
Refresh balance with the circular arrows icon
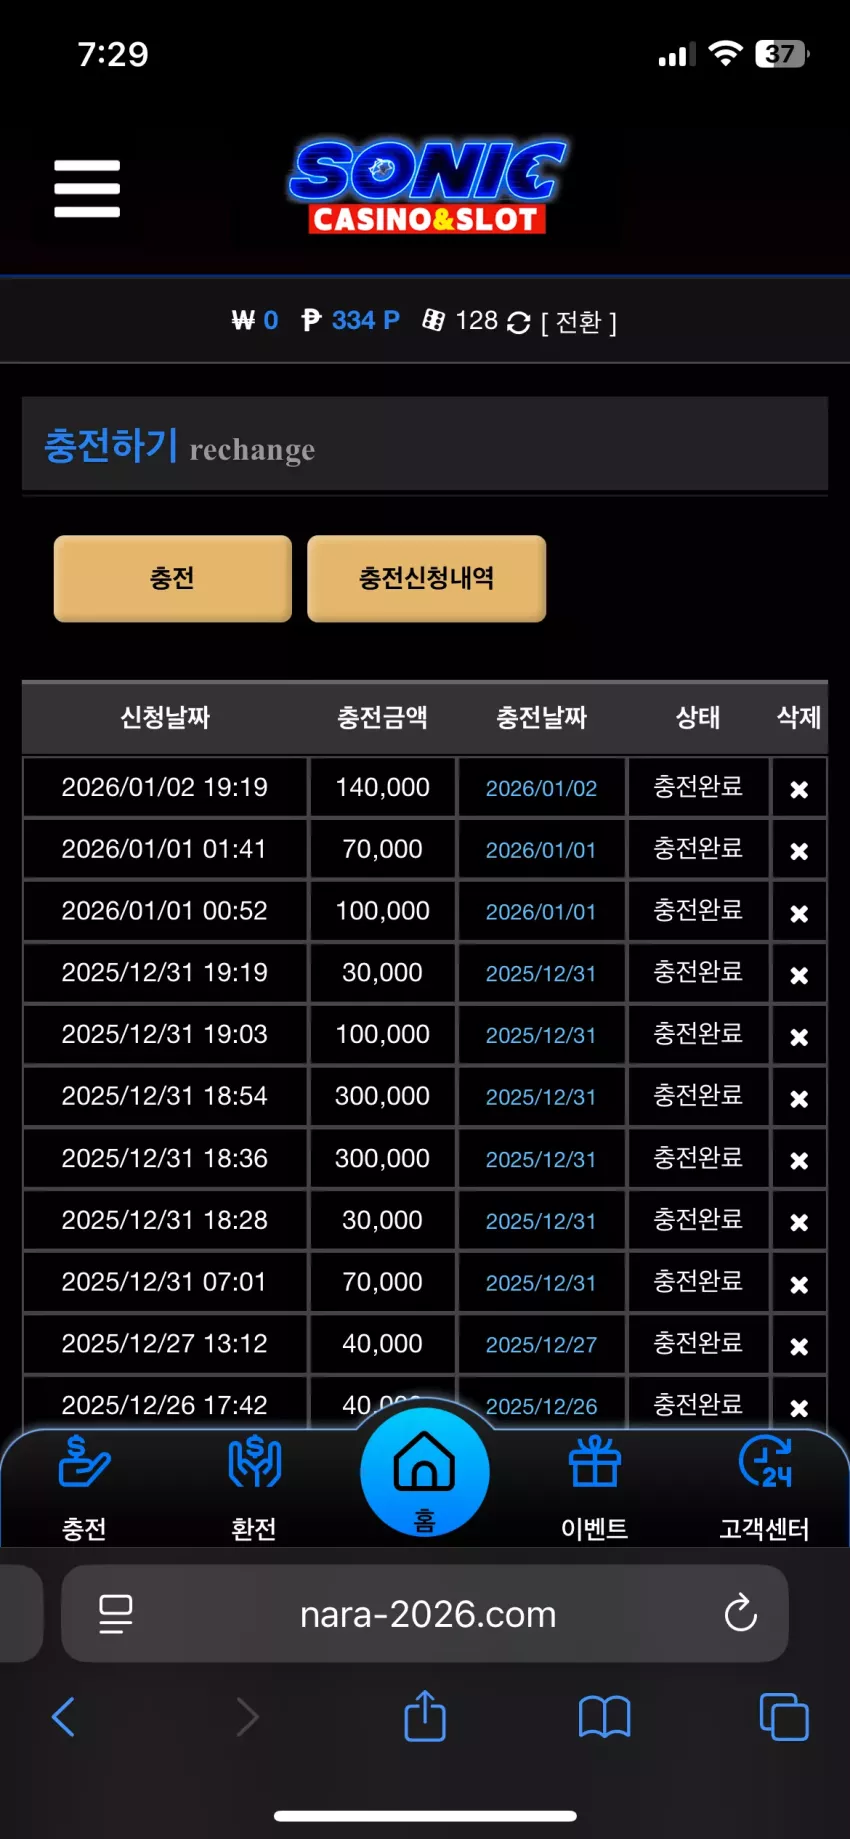coord(518,323)
